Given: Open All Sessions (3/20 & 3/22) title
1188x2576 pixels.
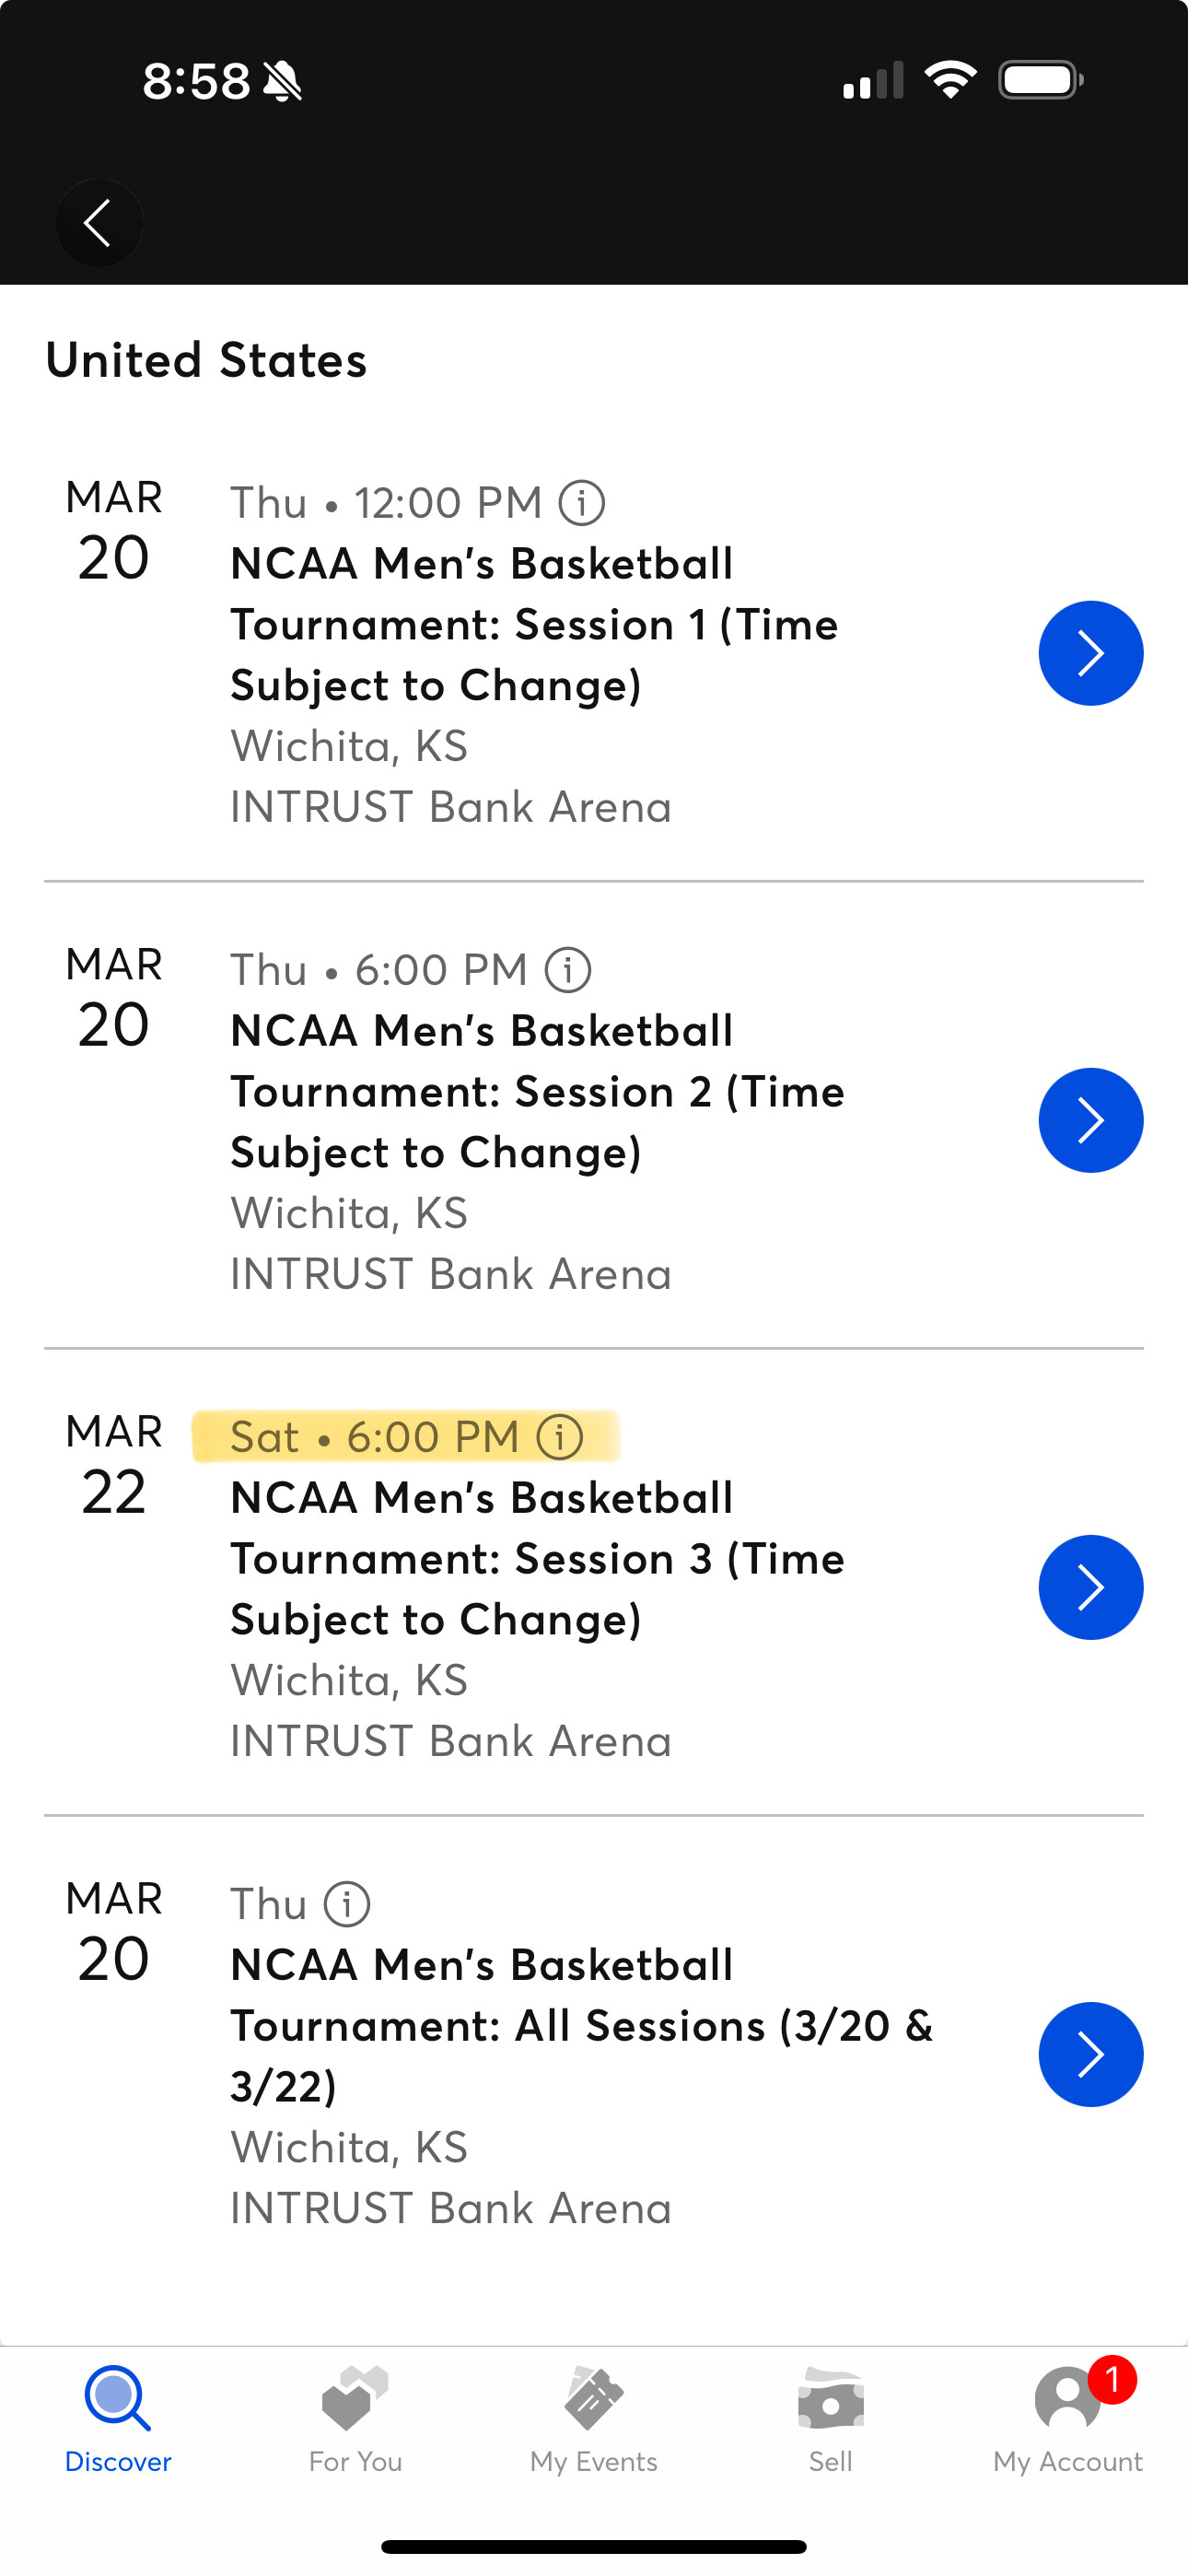Looking at the screenshot, I should pos(580,2025).
